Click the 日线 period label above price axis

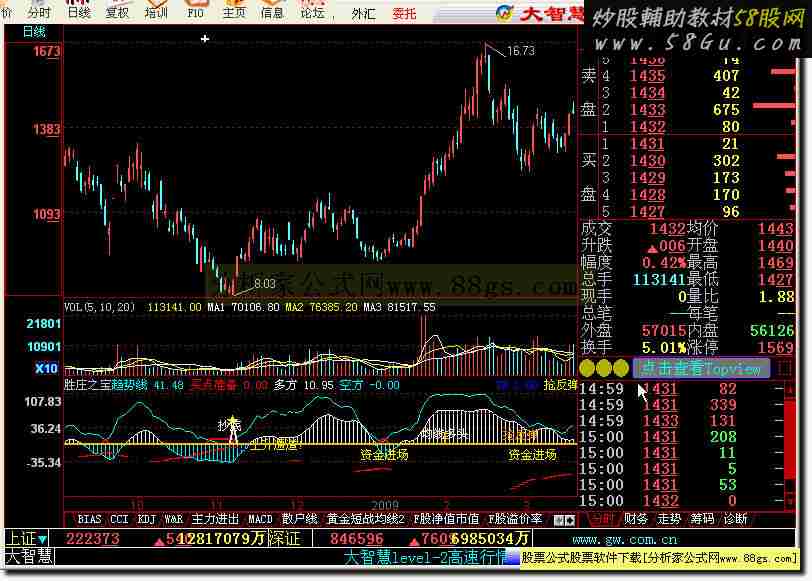coord(34,32)
